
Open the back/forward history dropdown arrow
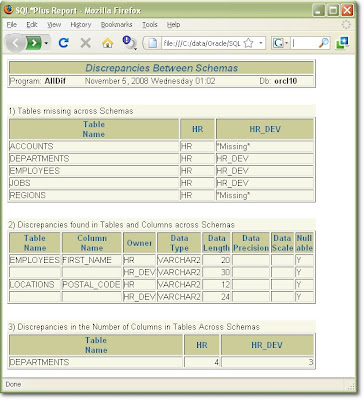46,43
